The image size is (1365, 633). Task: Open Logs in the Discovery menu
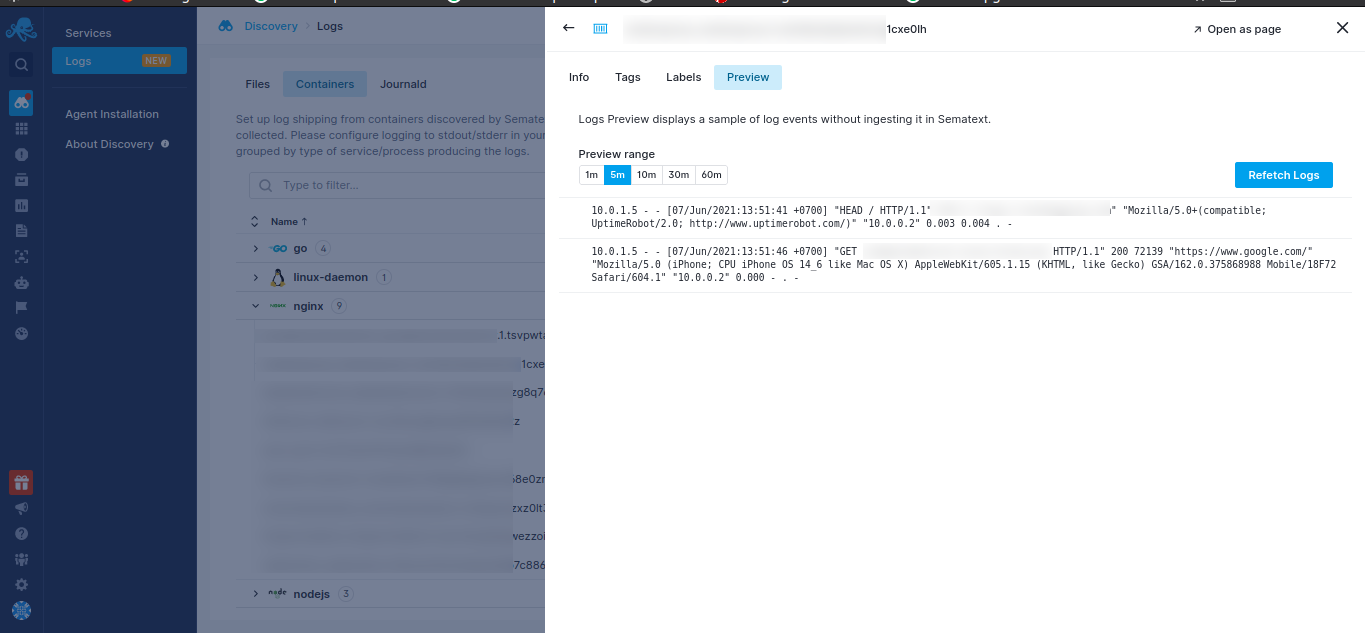[x=119, y=61]
